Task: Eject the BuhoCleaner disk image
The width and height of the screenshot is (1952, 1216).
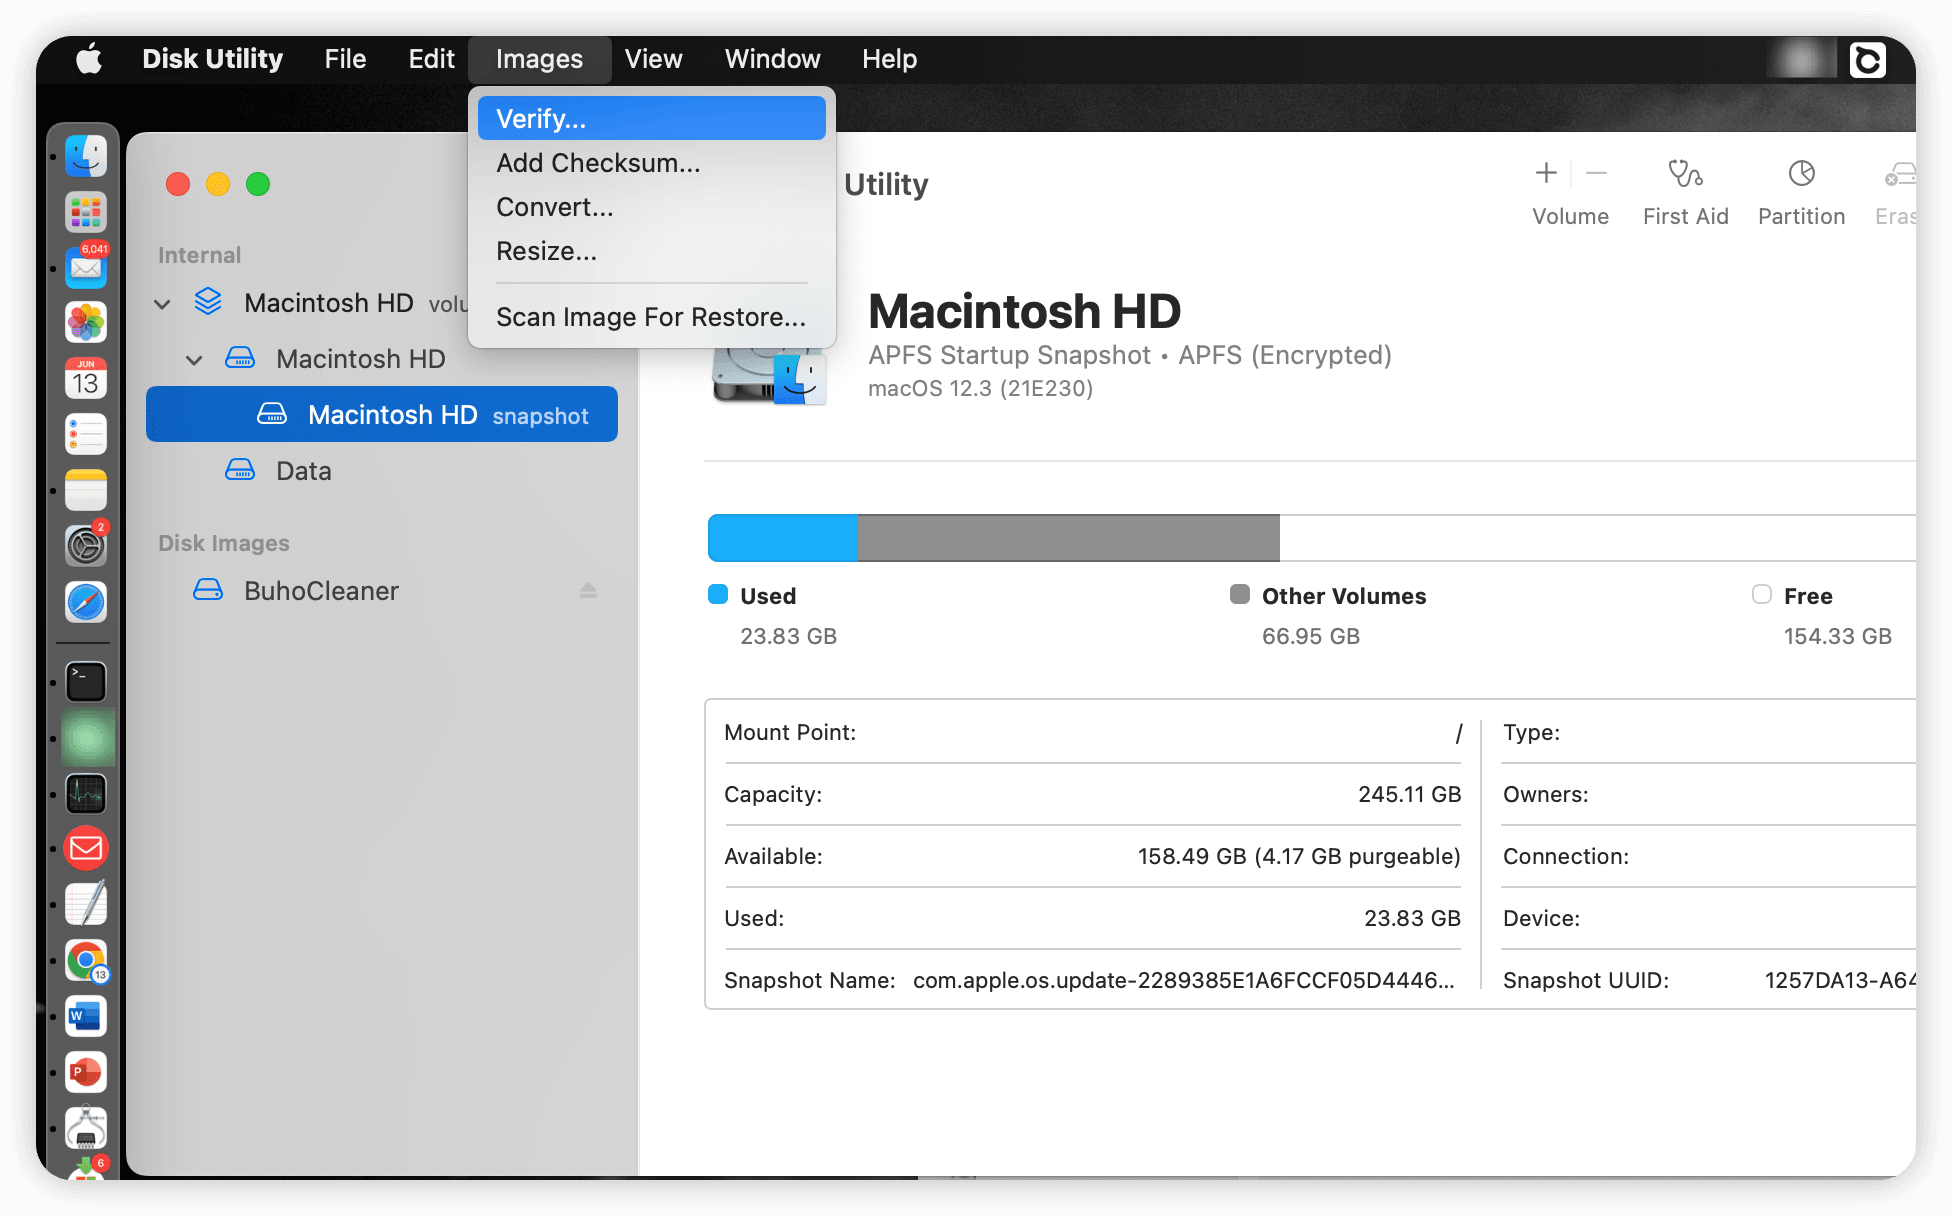Action: click(x=588, y=591)
